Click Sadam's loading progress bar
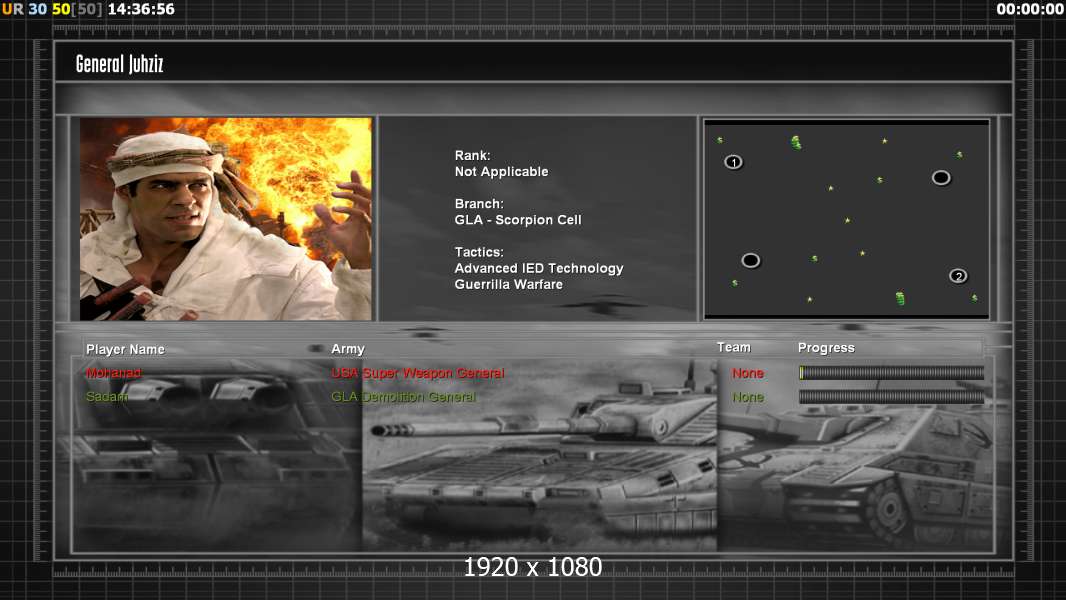This screenshot has height=600, width=1066. click(891, 397)
